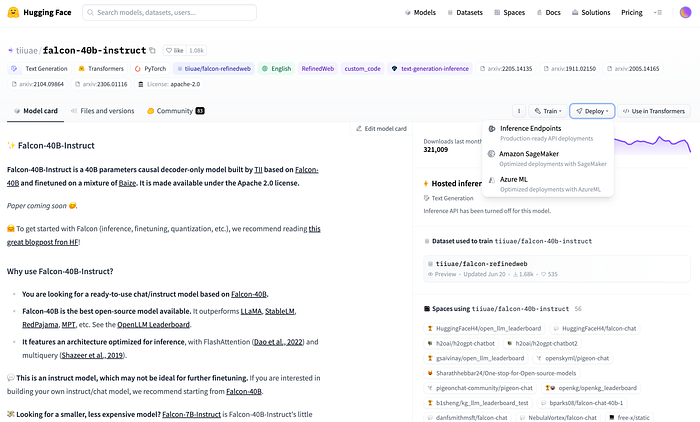Image resolution: width=700 pixels, height=422 pixels.
Task: Open the Shazeer et al., 2019 link
Action: coord(92,355)
